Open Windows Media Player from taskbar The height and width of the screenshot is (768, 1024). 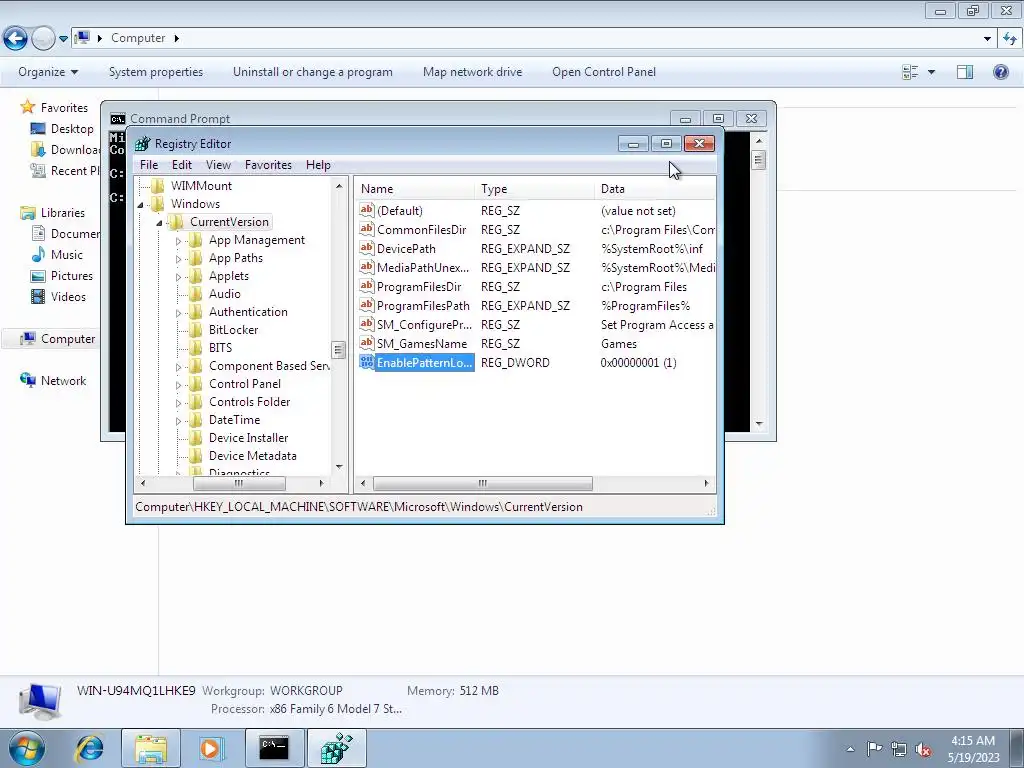tap(211, 748)
